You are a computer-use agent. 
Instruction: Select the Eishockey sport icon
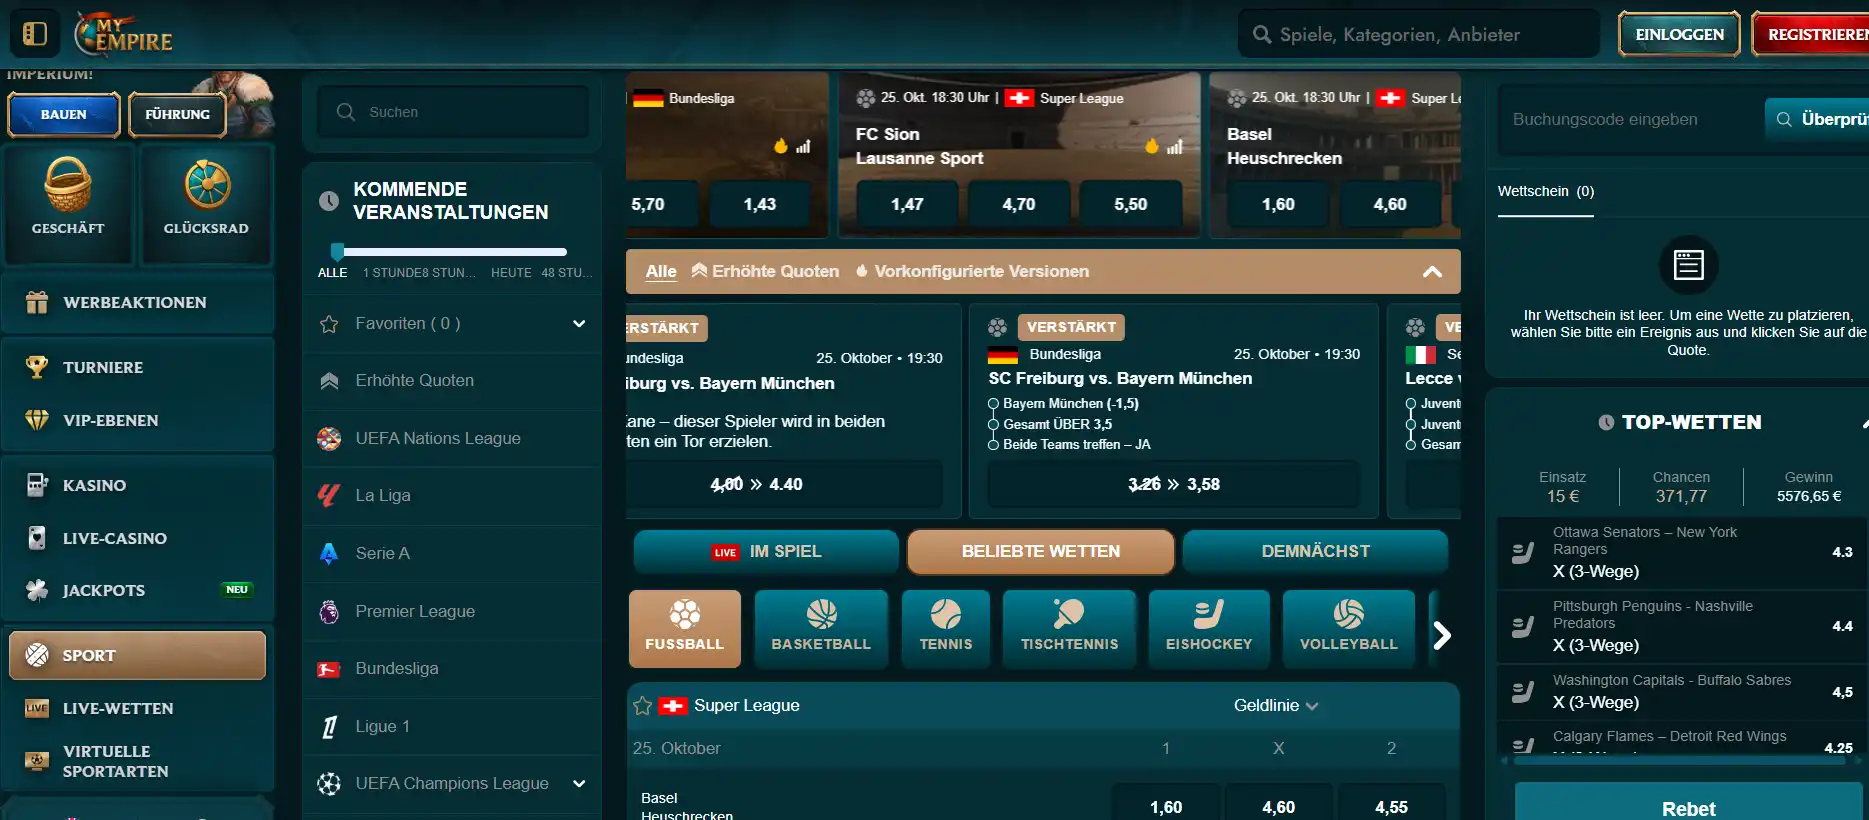click(x=1209, y=628)
